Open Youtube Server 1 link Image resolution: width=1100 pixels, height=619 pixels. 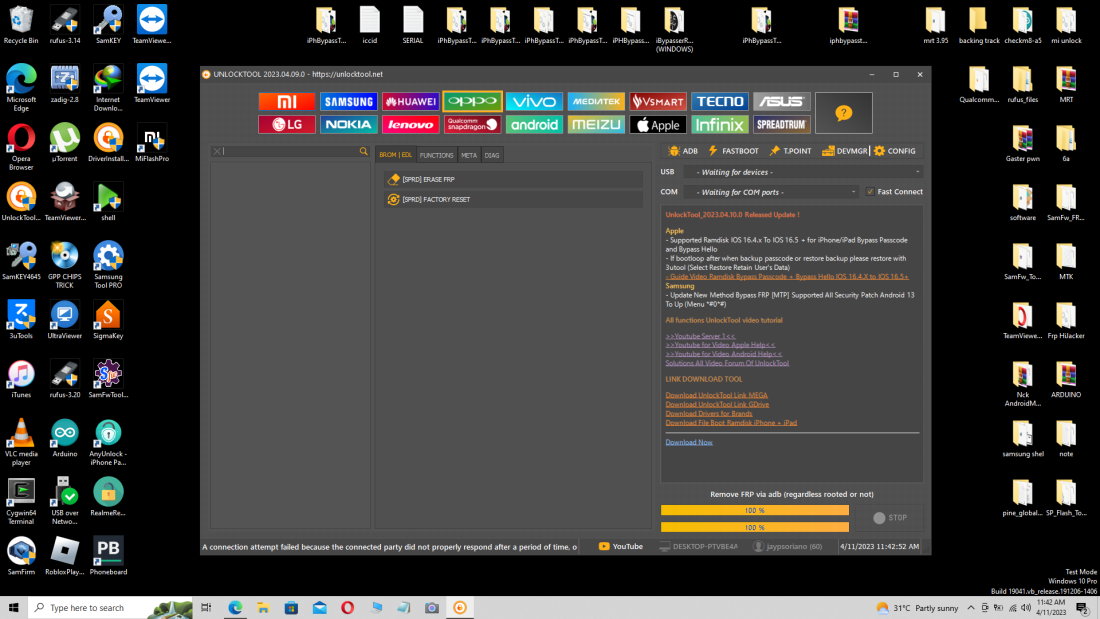700,336
